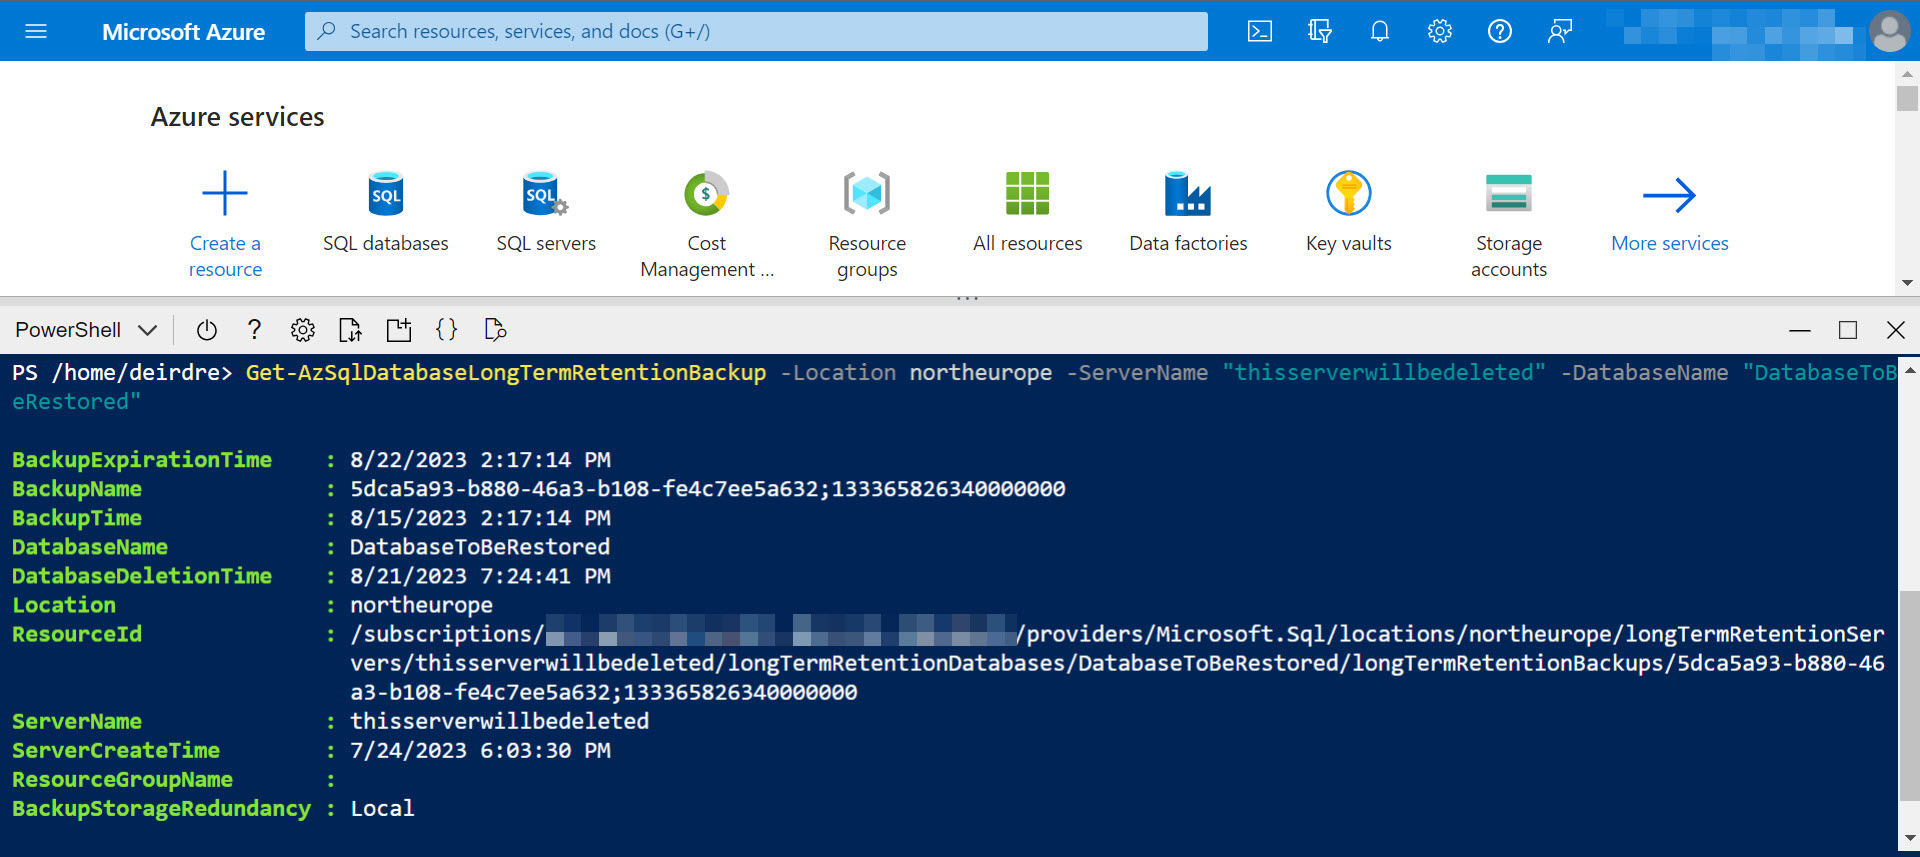The height and width of the screenshot is (857, 1920).
Task: Open the More services link text
Action: [1670, 243]
